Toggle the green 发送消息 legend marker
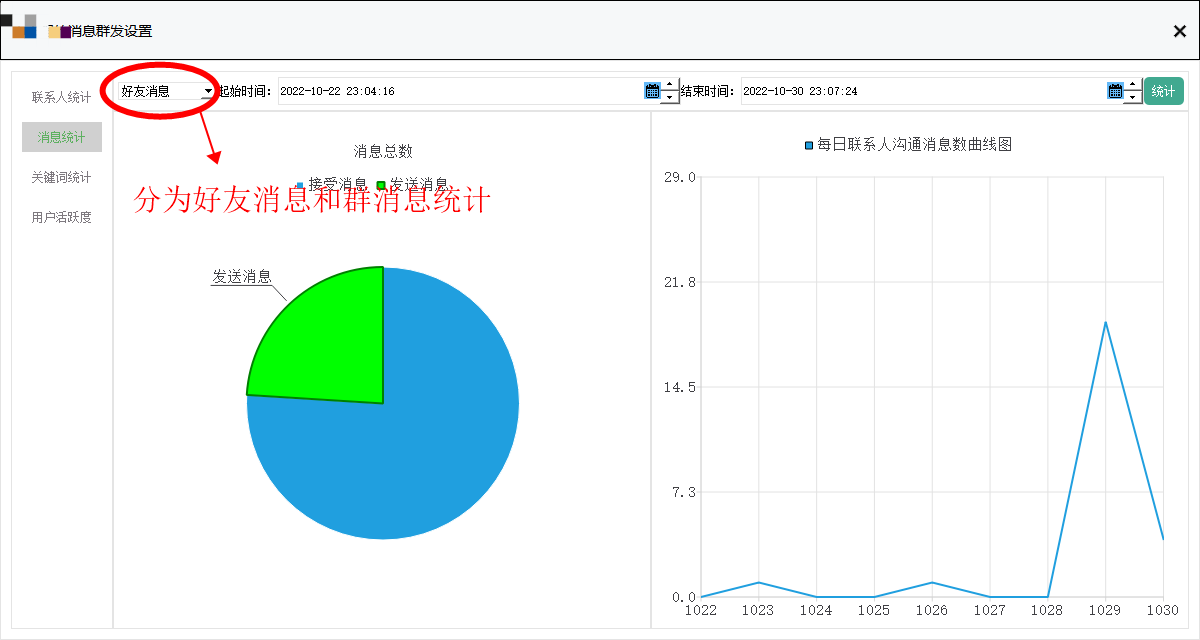Screen dimensions: 1200x640 click(381, 185)
